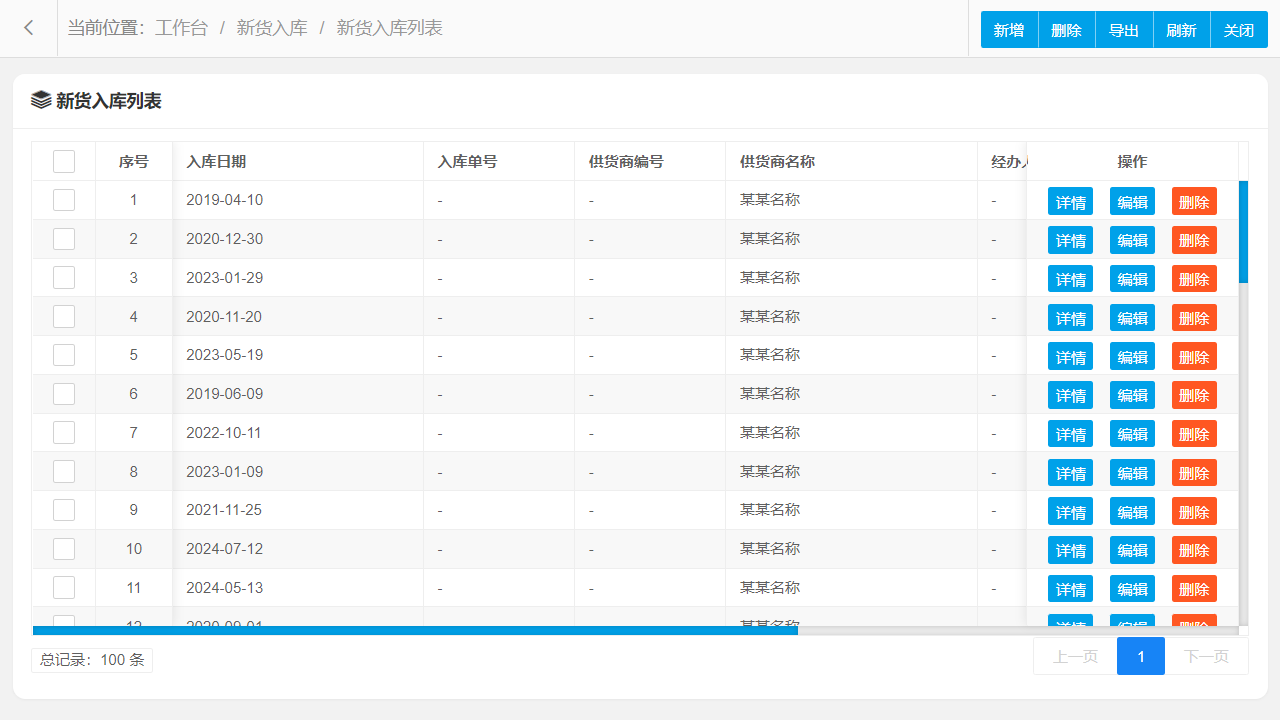Check the checkbox for row 7
Image resolution: width=1280 pixels, height=720 pixels.
click(64, 433)
